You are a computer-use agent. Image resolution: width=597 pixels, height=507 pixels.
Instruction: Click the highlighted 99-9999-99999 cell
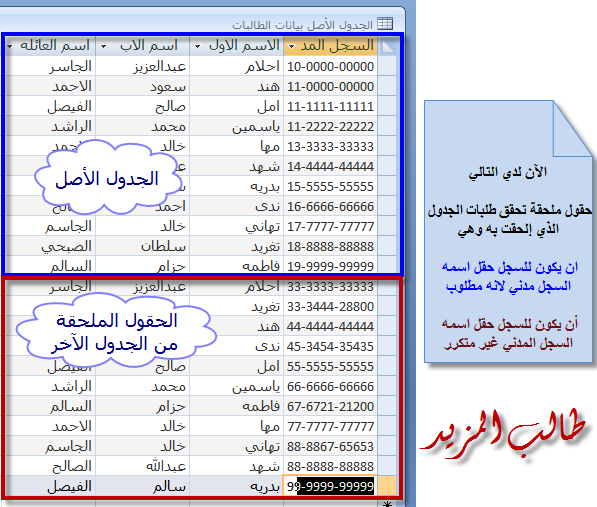pos(330,486)
